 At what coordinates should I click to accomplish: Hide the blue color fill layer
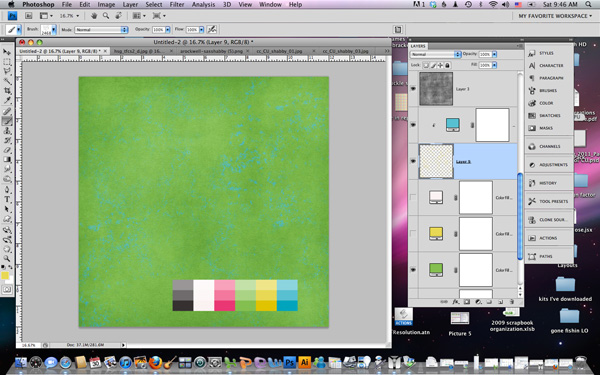[x=413, y=125]
